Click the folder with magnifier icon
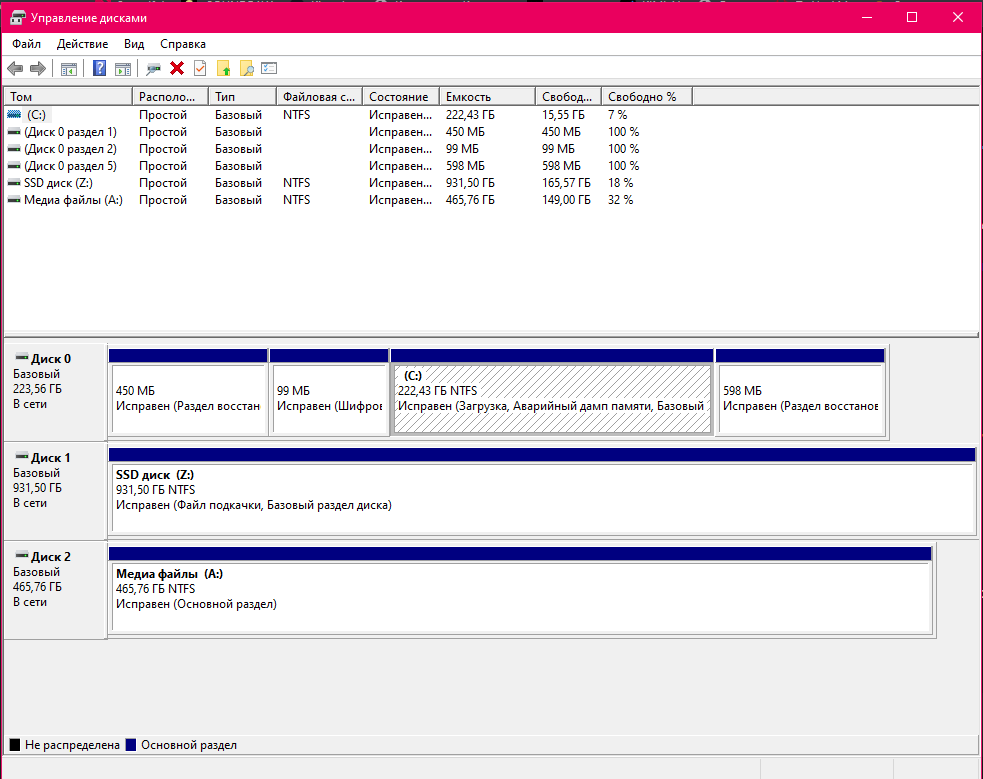This screenshot has width=983, height=779. pos(246,68)
